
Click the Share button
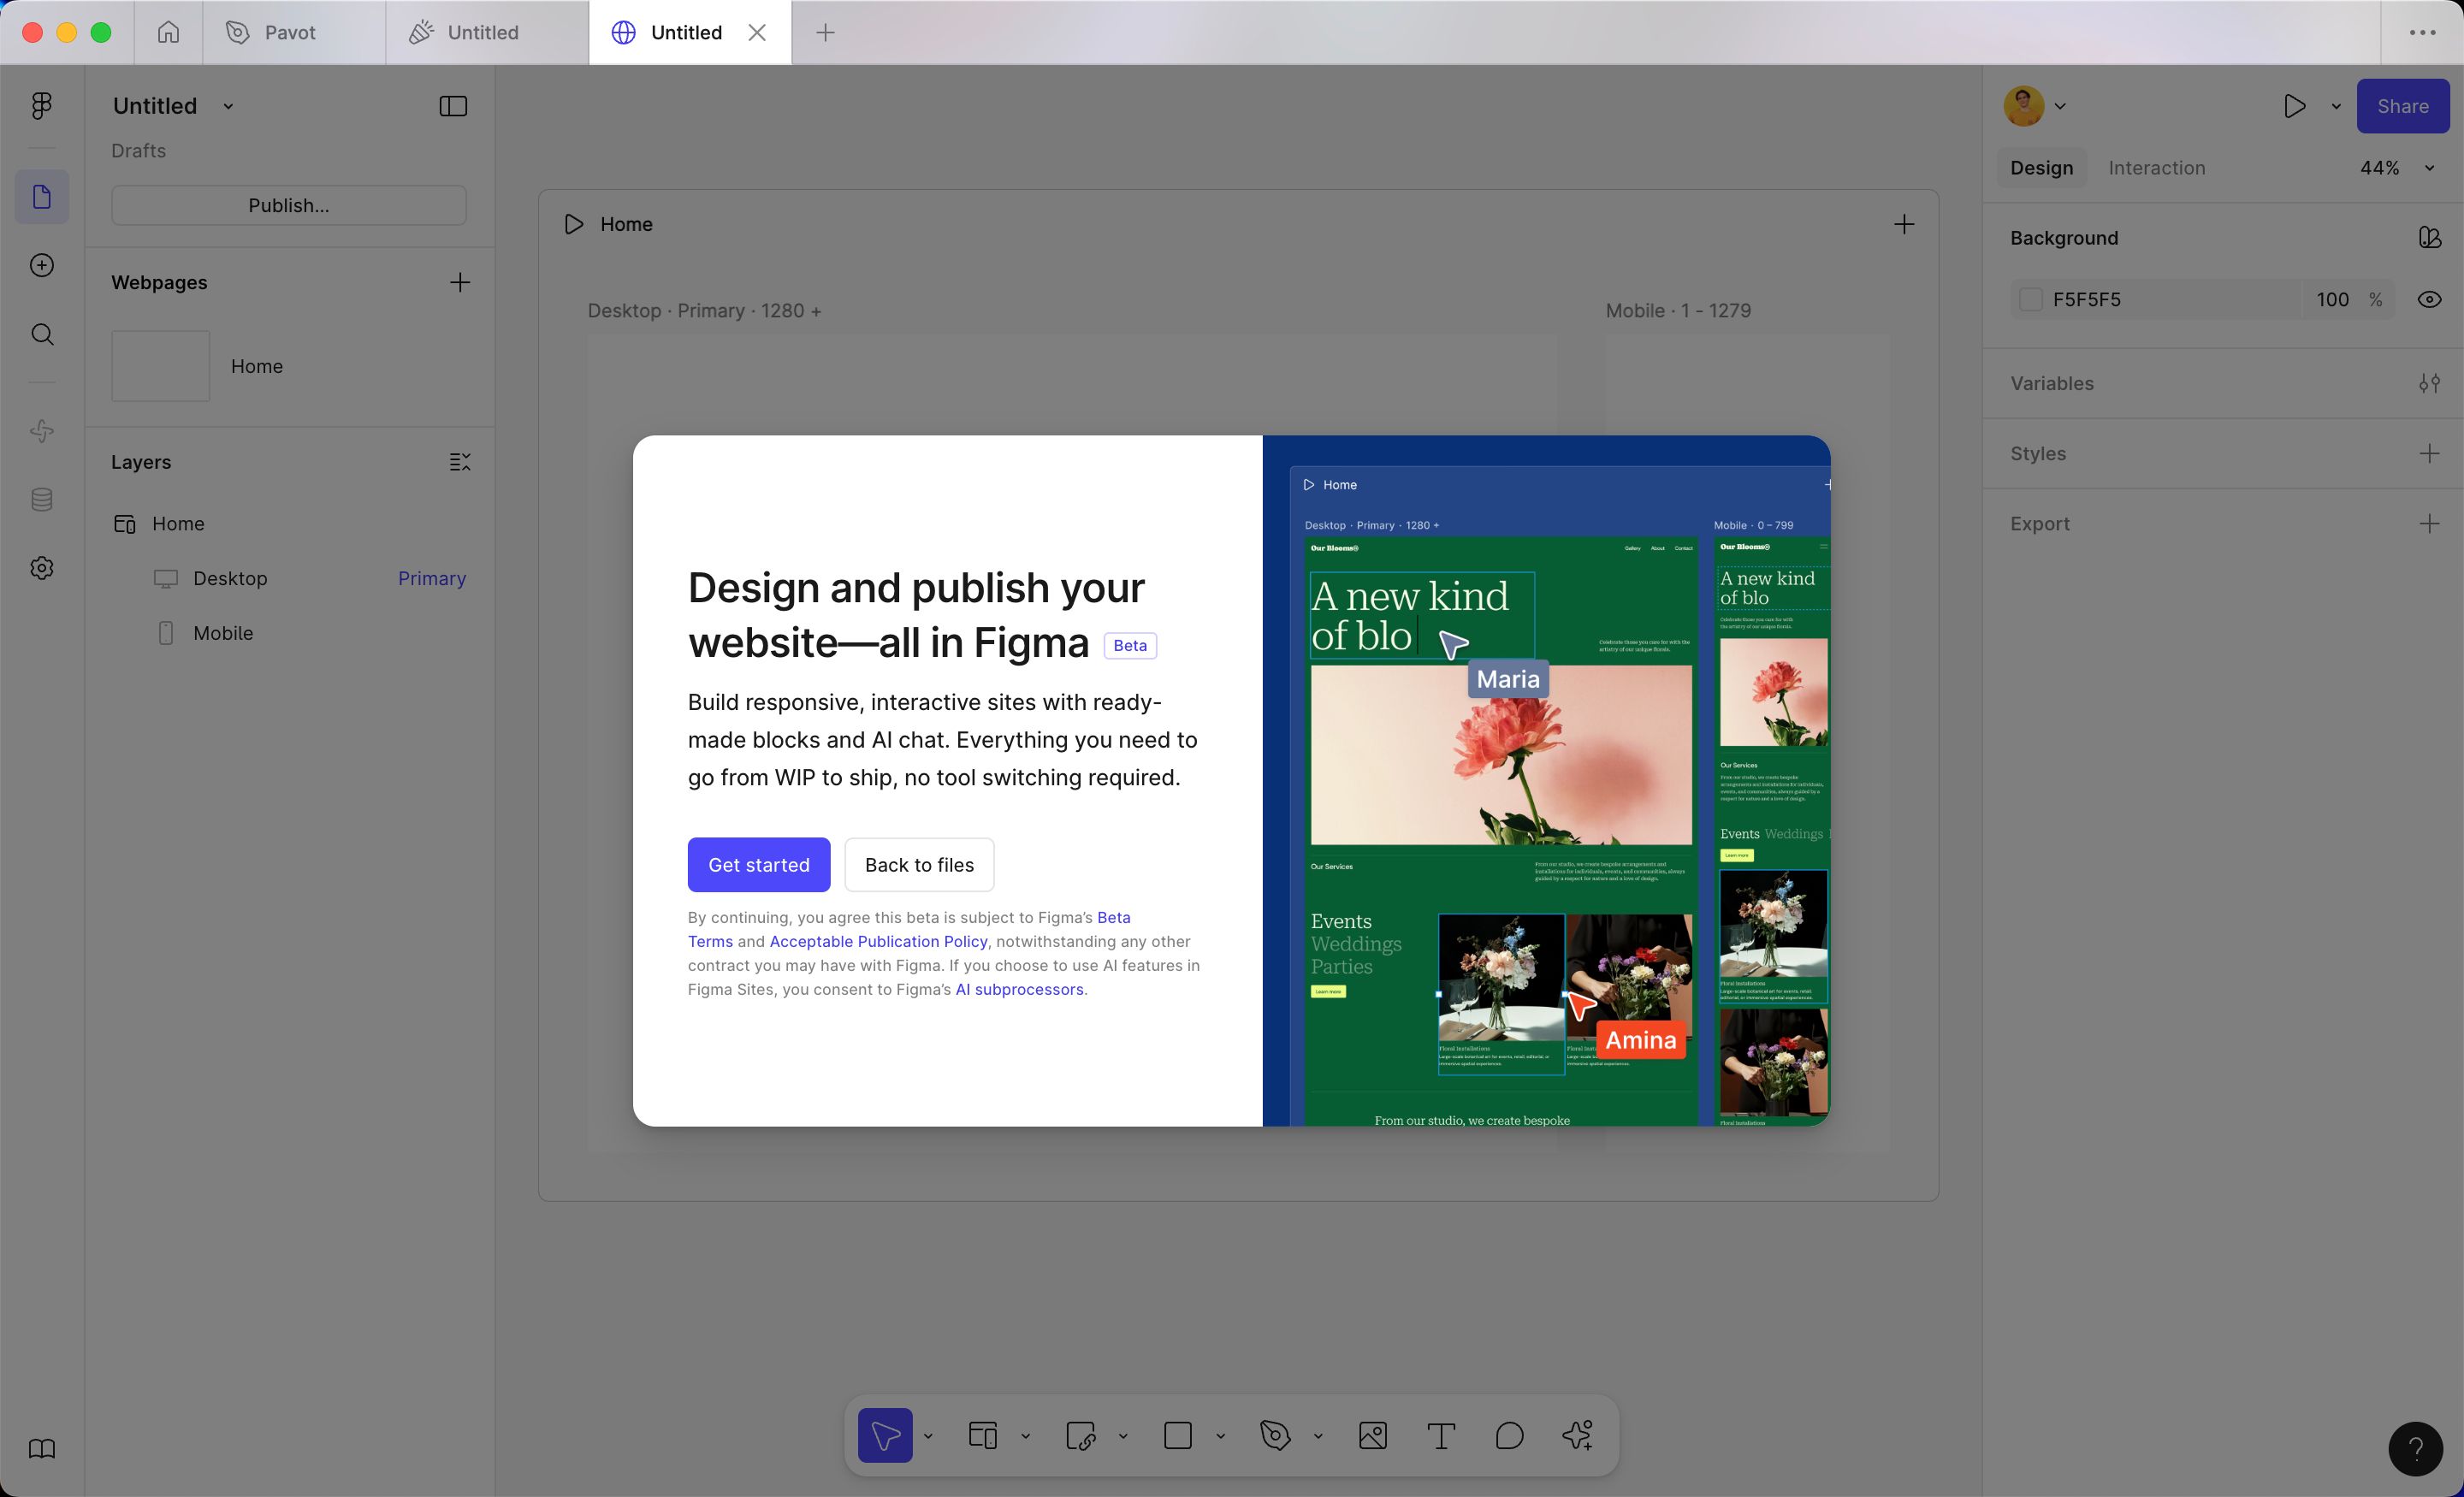(2403, 106)
